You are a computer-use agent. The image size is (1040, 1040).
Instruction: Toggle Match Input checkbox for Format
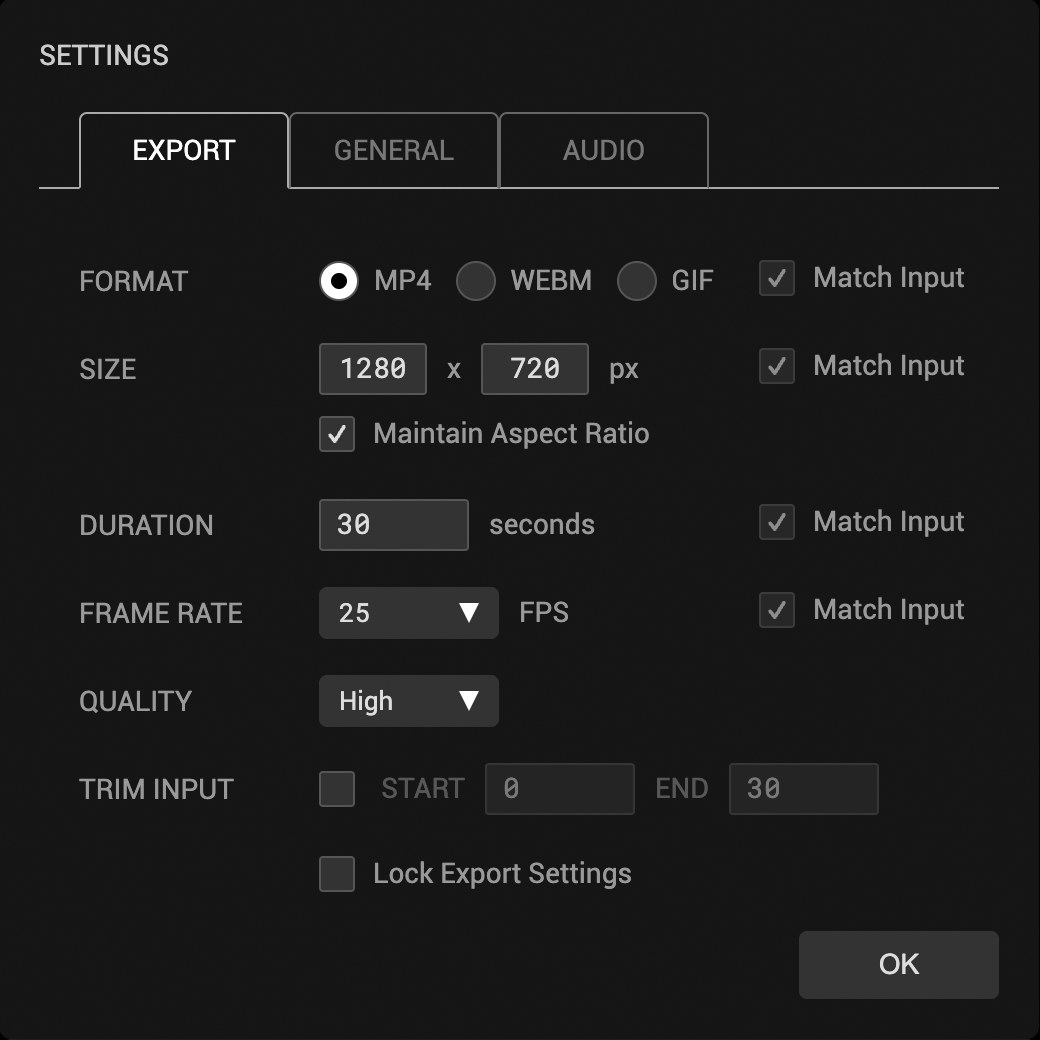(777, 278)
